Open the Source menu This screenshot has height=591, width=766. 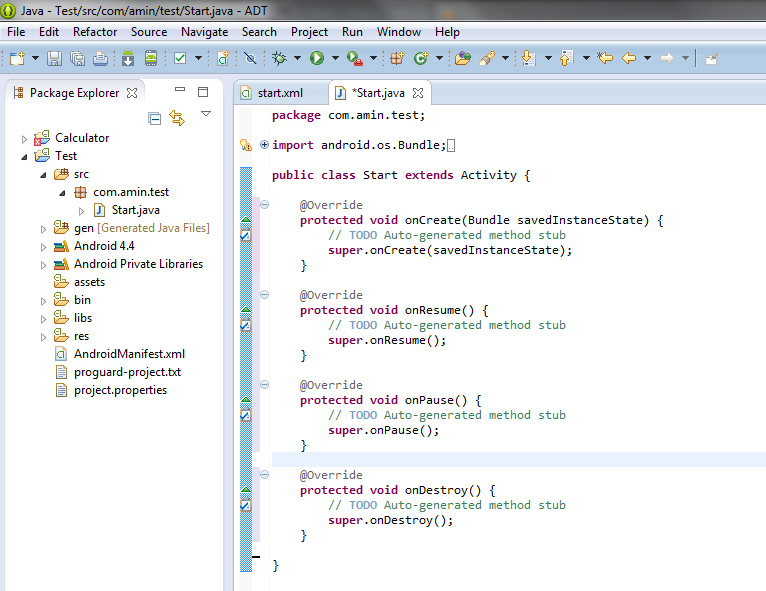click(x=149, y=32)
